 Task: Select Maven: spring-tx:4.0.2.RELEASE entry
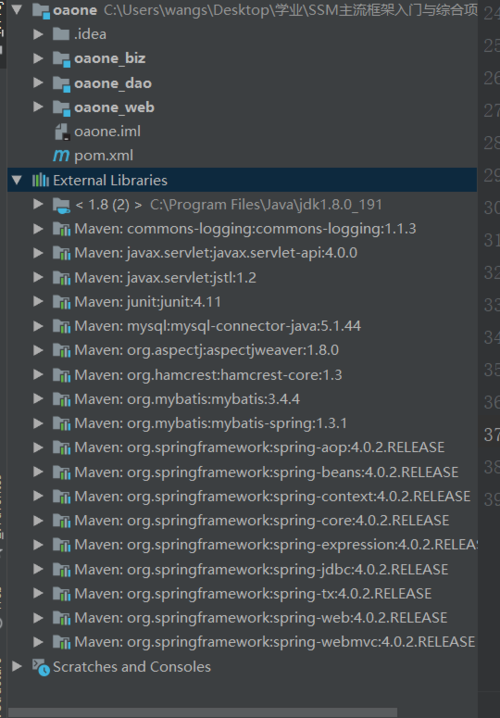[253, 593]
